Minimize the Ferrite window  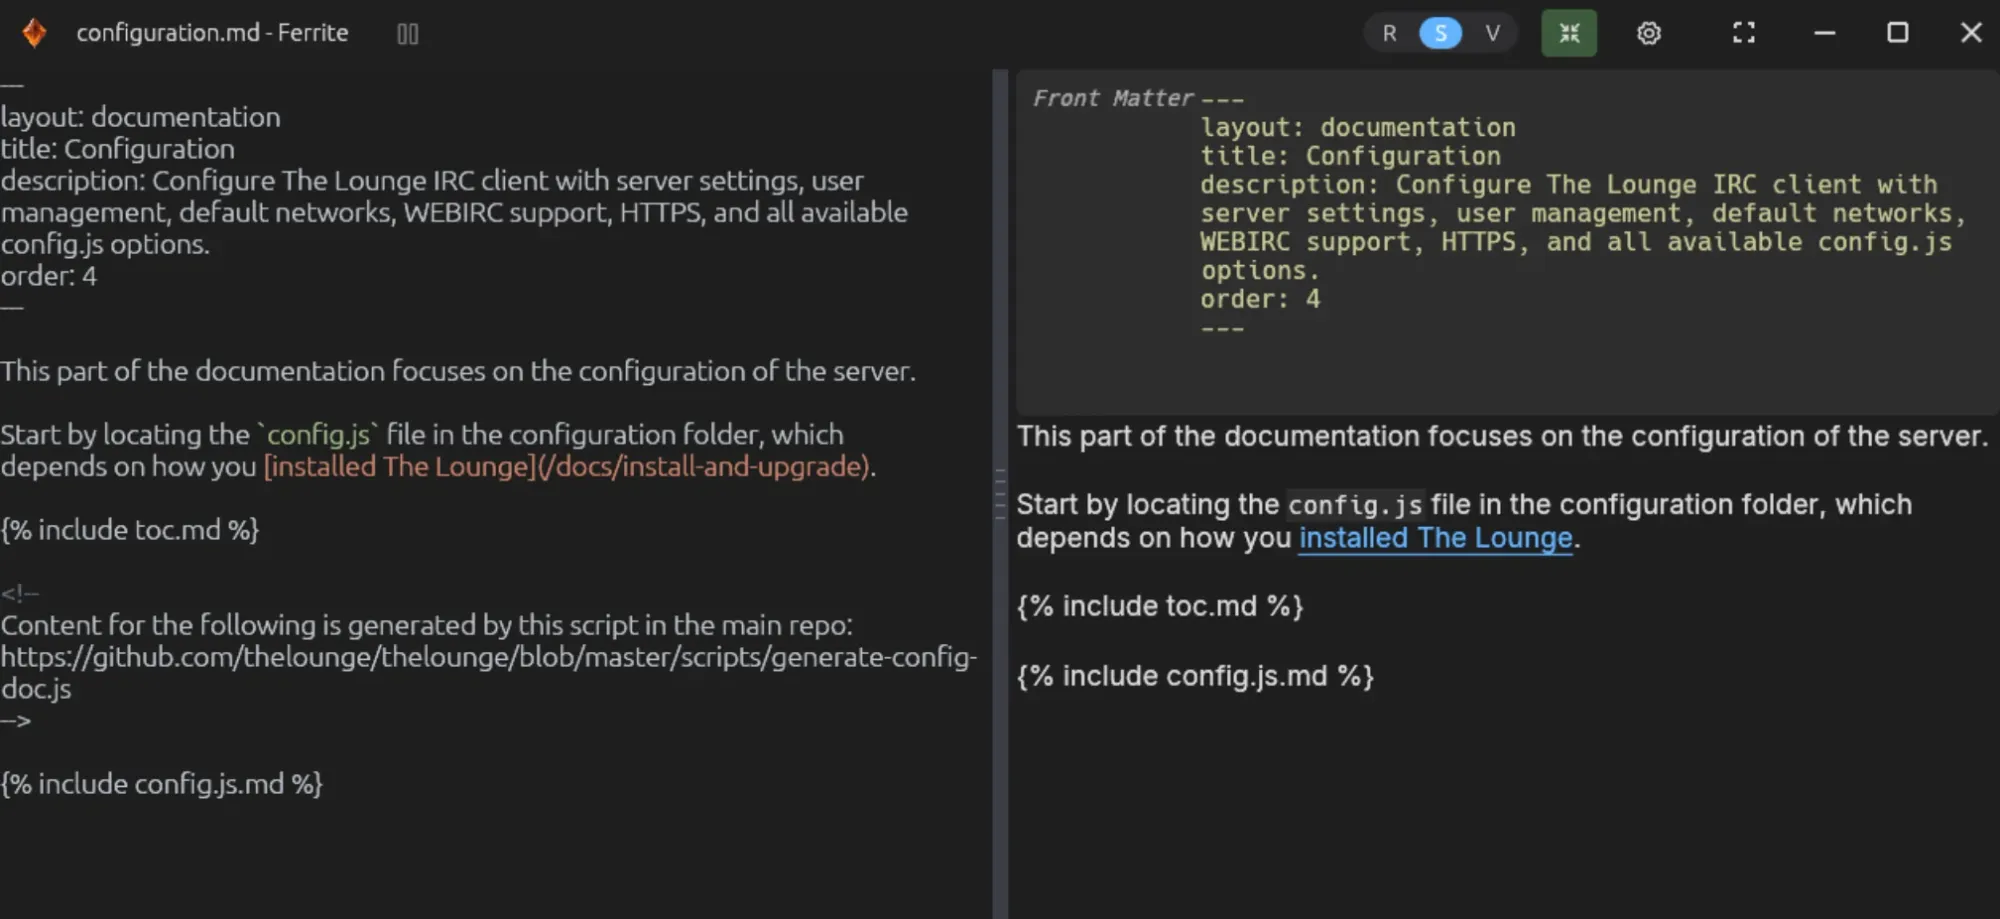pyautogui.click(x=1824, y=33)
